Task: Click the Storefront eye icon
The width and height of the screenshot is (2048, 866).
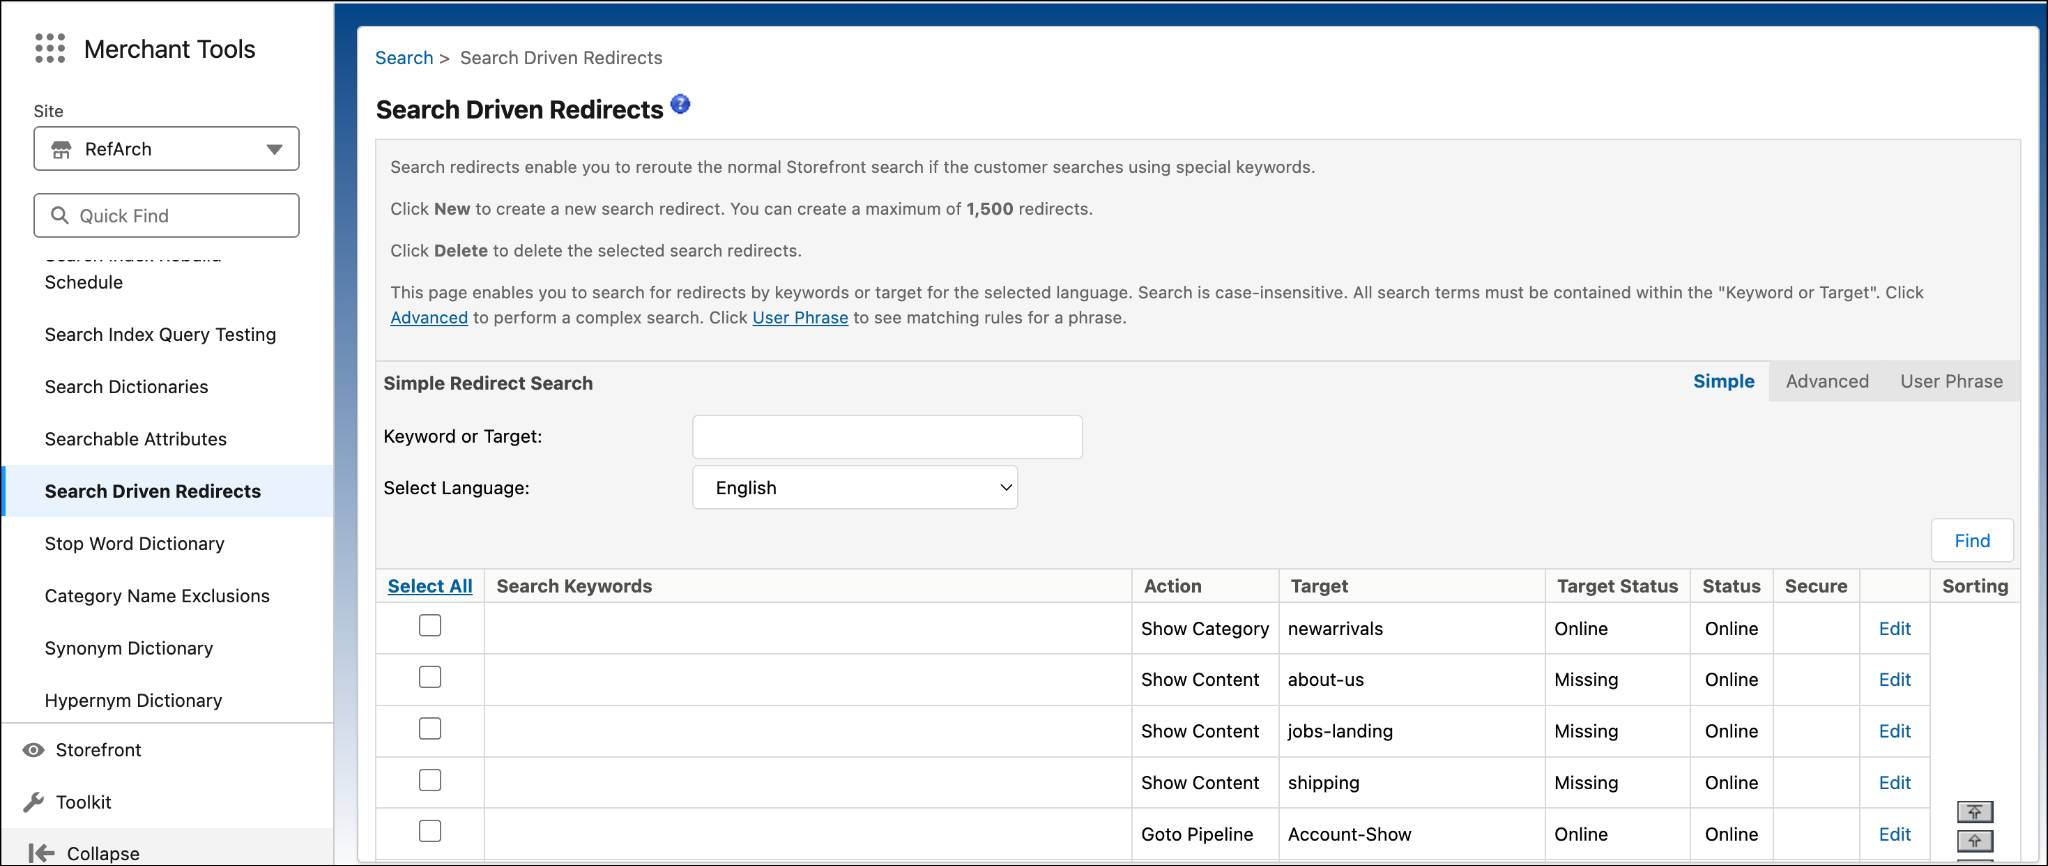Action: [x=34, y=750]
